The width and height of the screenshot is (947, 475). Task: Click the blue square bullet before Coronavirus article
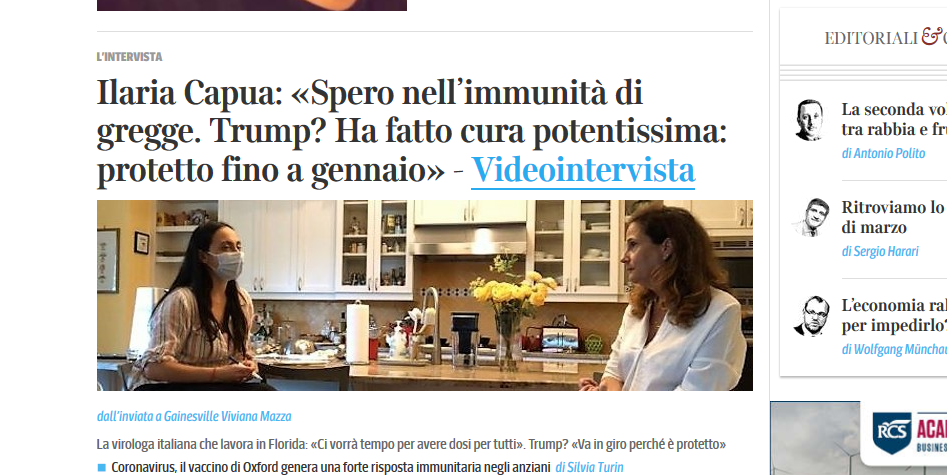[x=101, y=467]
